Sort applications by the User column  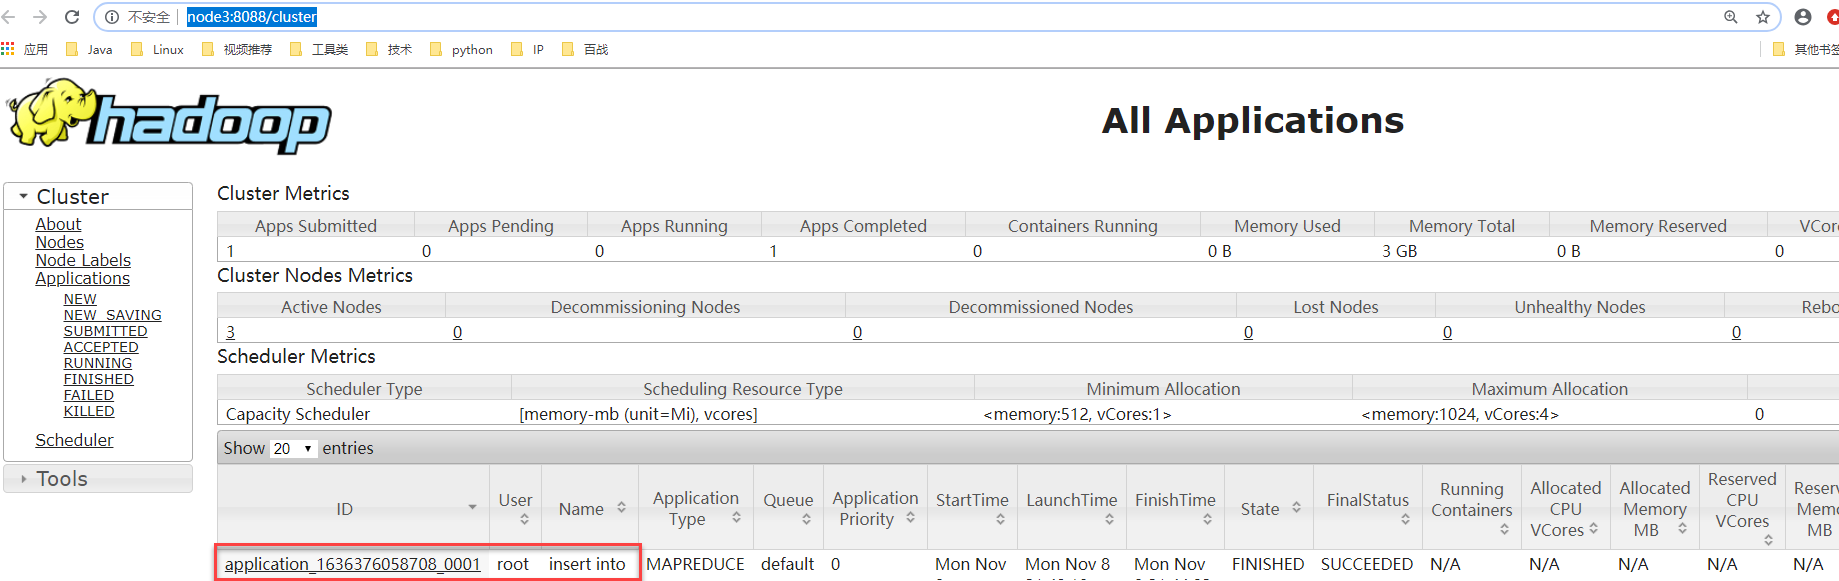click(524, 519)
